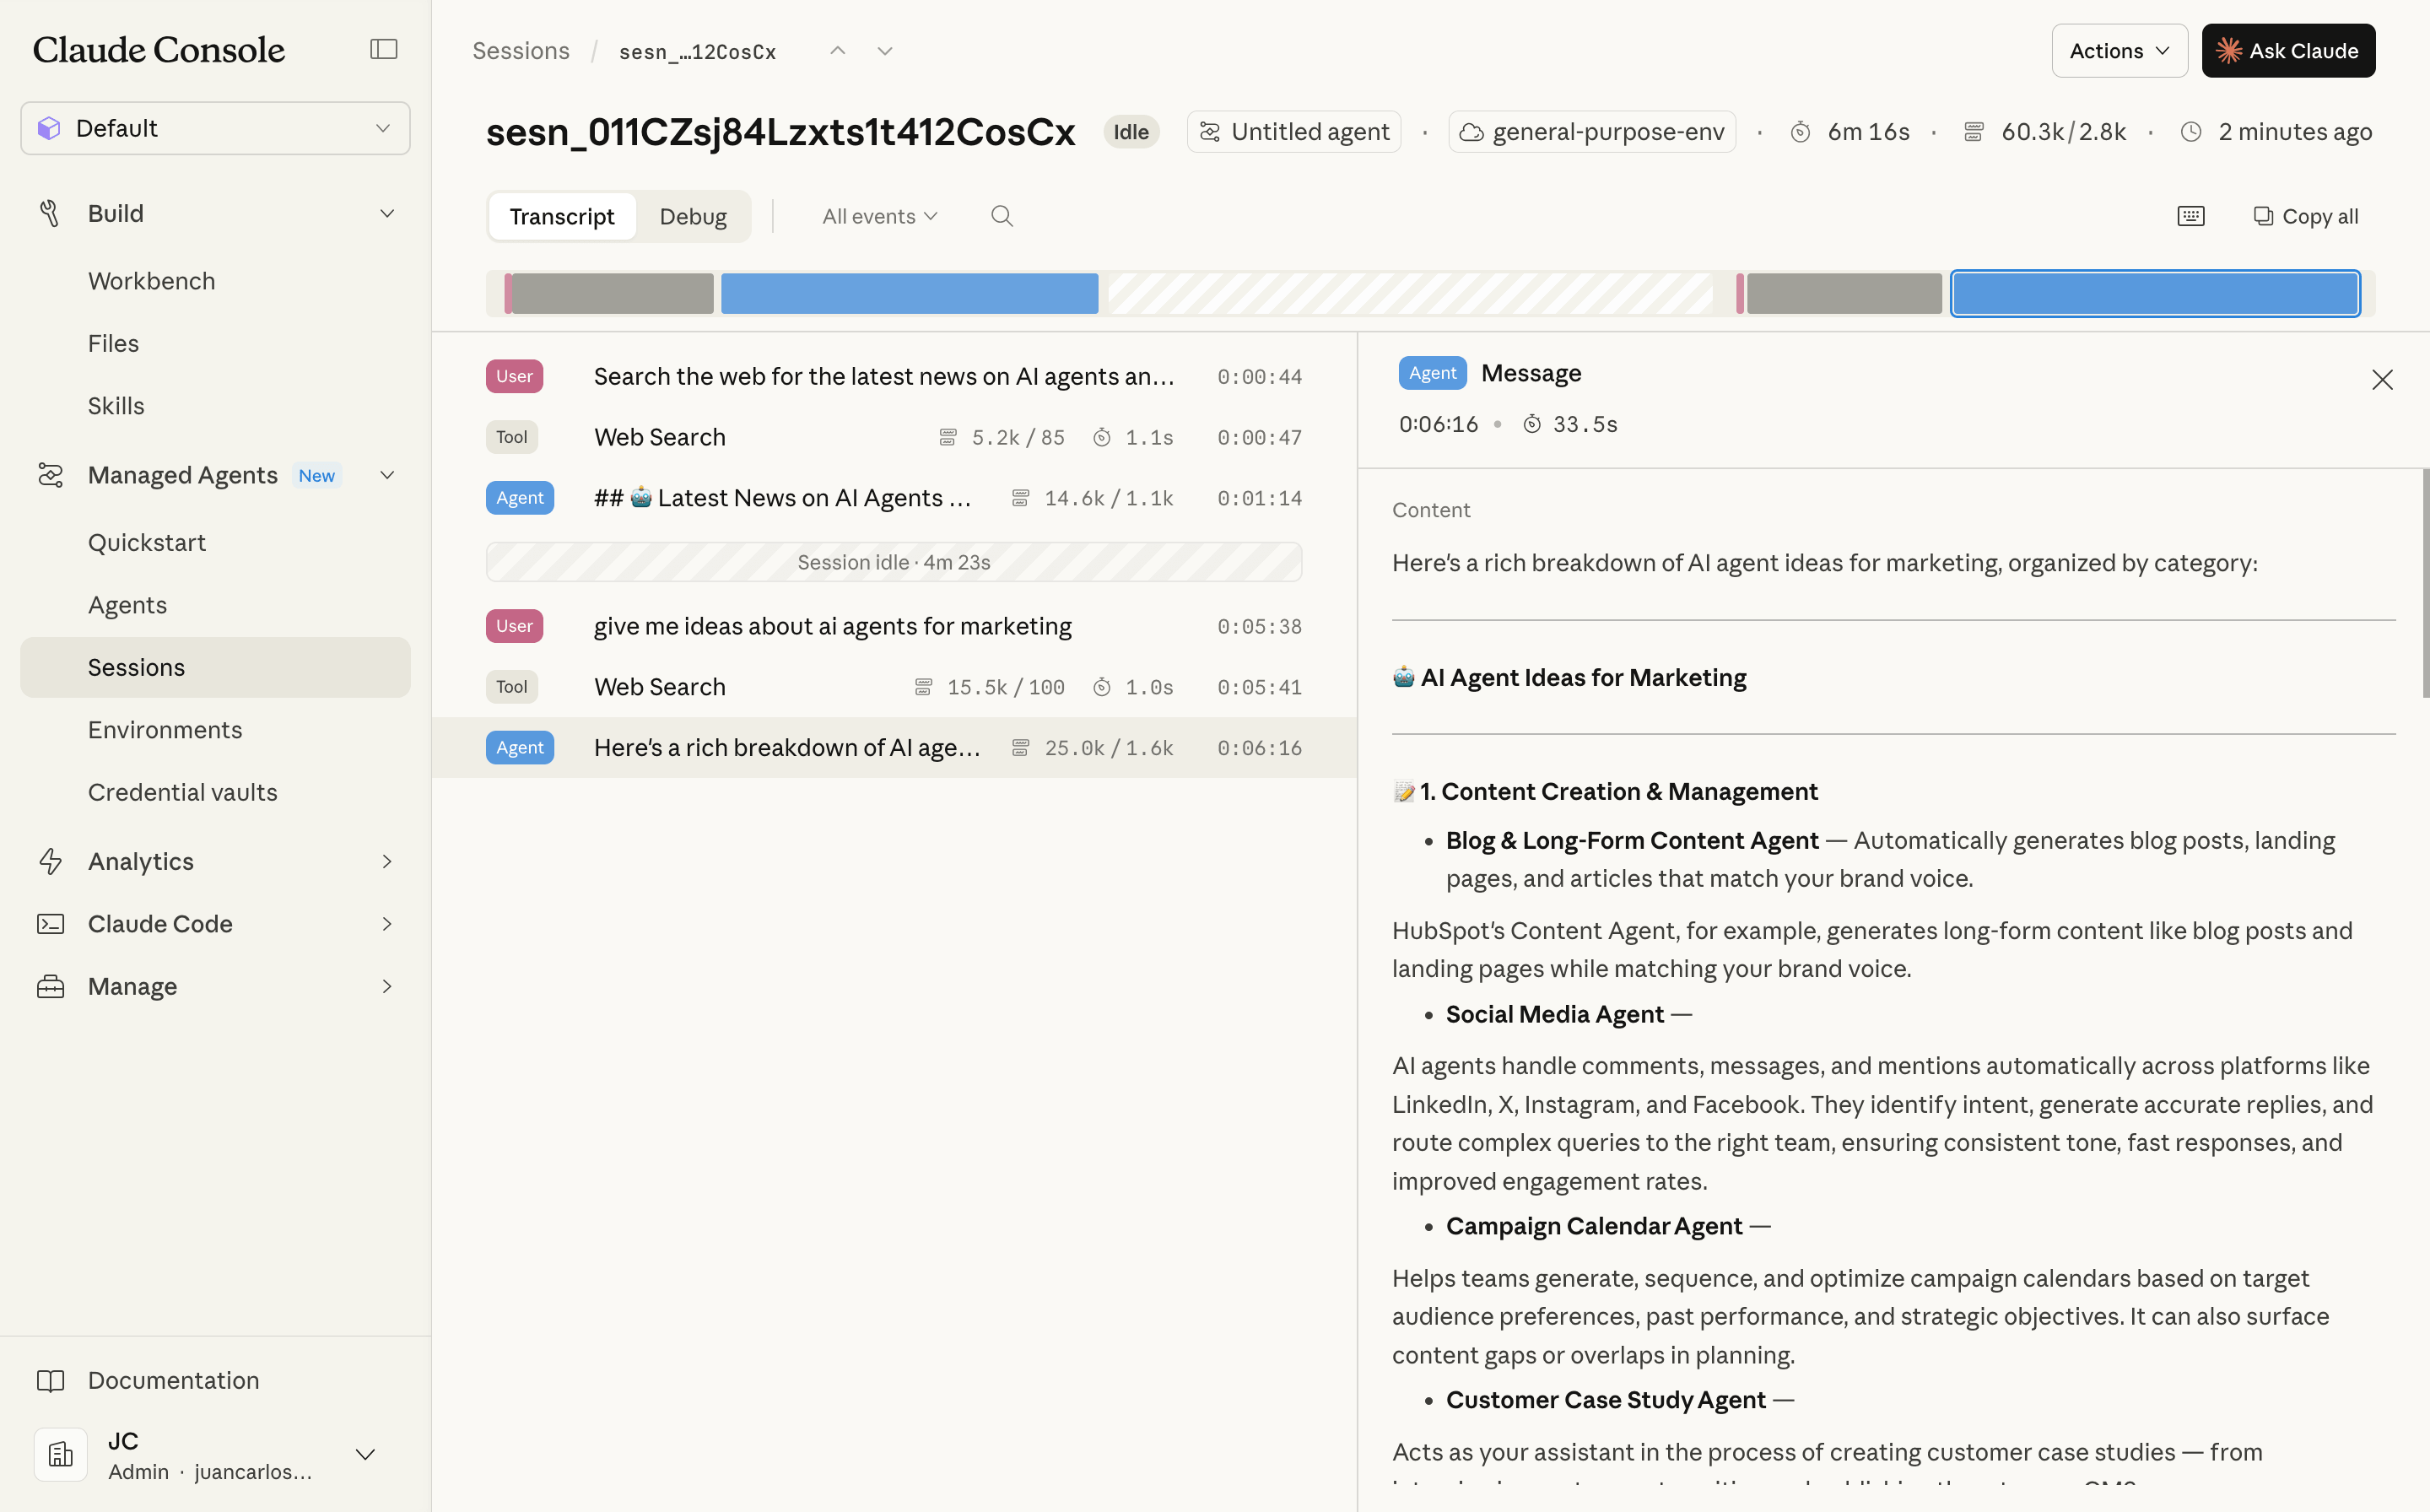Click the Untitled agent badge in session header
Viewport: 2430px width, 1512px height.
(1293, 131)
